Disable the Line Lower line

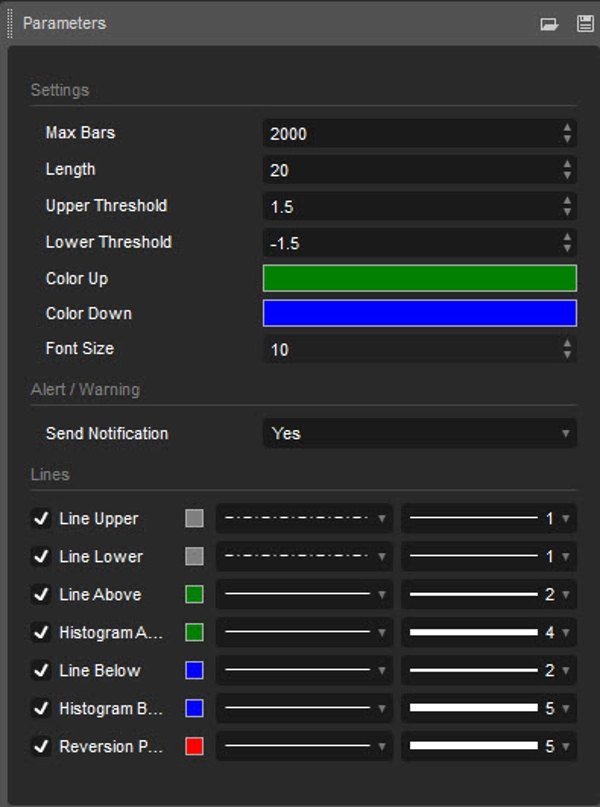click(41, 557)
